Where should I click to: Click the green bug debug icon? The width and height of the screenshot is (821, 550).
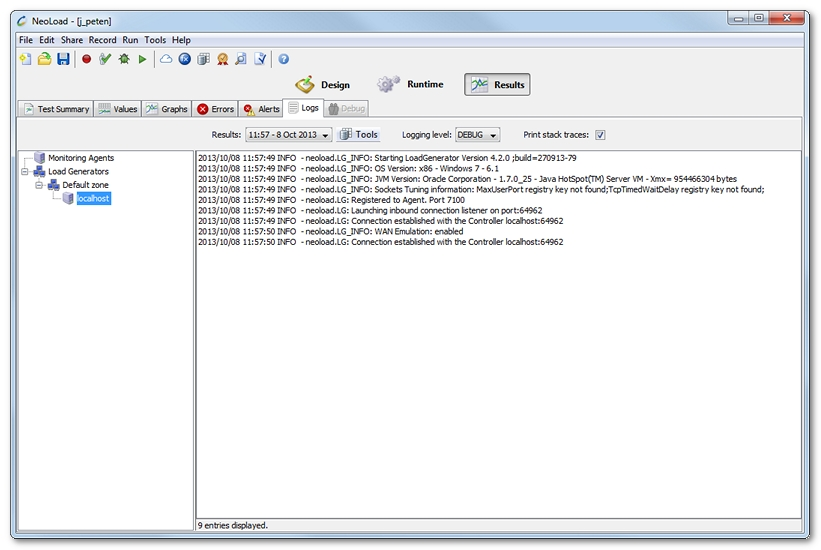click(124, 60)
